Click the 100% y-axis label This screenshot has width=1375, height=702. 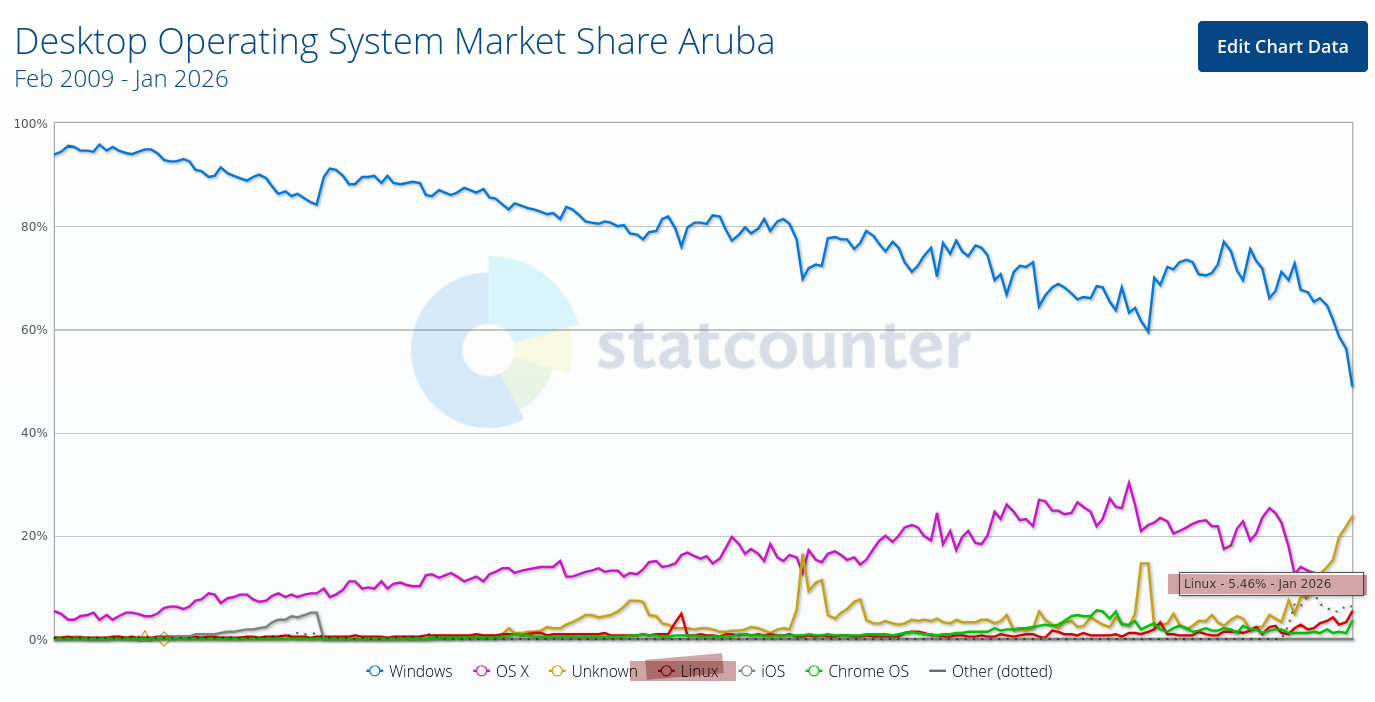click(30, 124)
